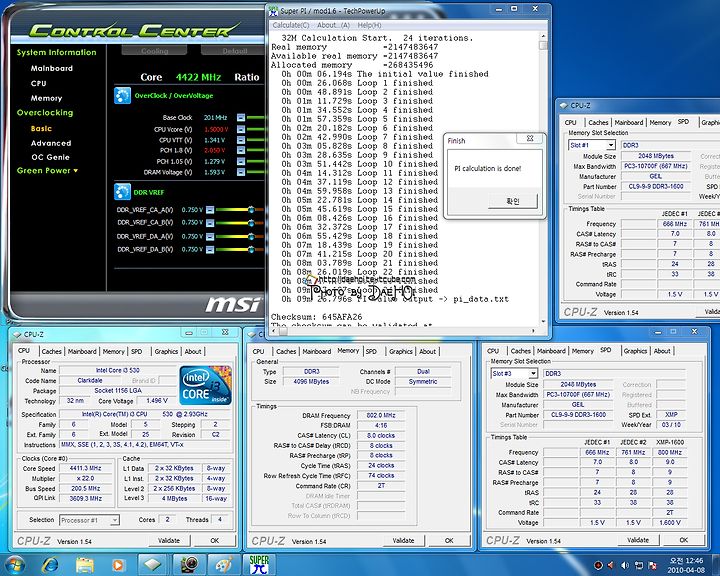Click the volume speaker tray icon
The height and width of the screenshot is (576, 720).
pos(625,565)
